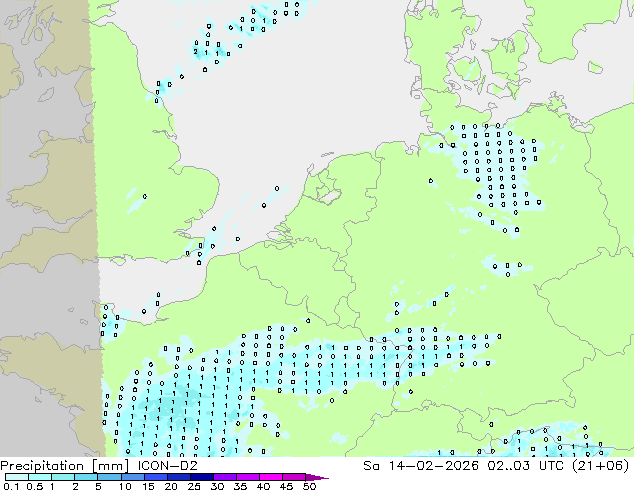The height and width of the screenshot is (490, 634).
Task: Click the 0.1–0.5 mm legend color swatch
Action: (x=17, y=477)
